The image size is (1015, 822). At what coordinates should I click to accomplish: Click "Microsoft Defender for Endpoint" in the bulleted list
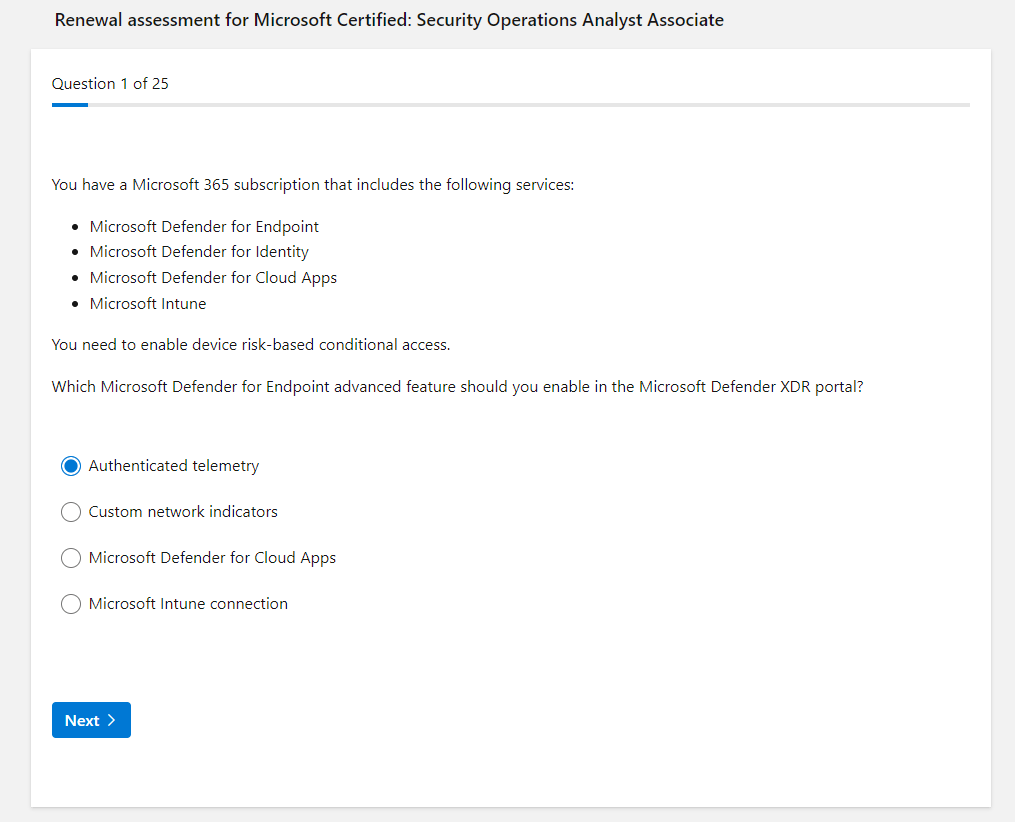(204, 226)
